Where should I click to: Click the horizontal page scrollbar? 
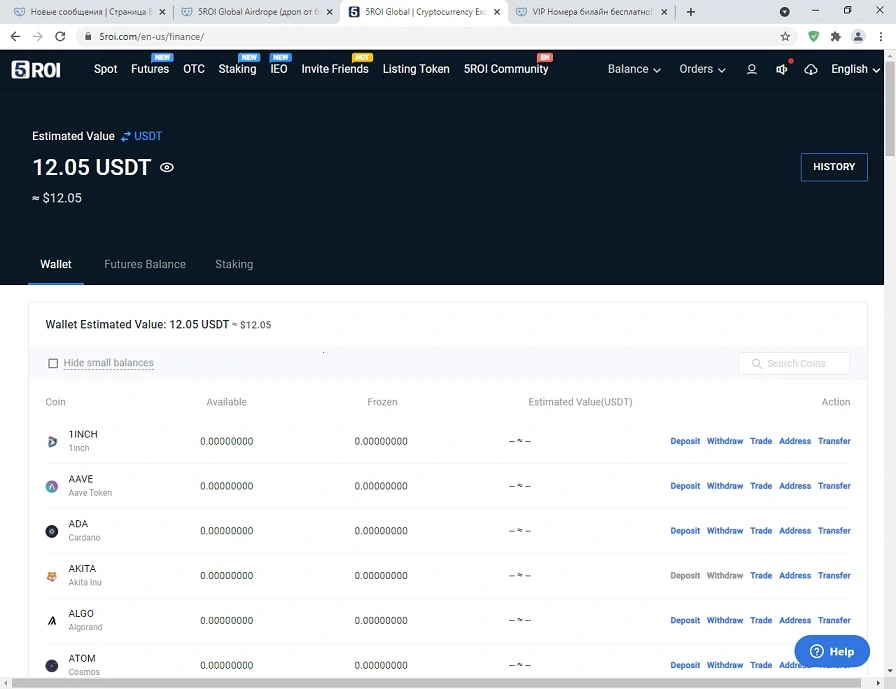click(436, 683)
